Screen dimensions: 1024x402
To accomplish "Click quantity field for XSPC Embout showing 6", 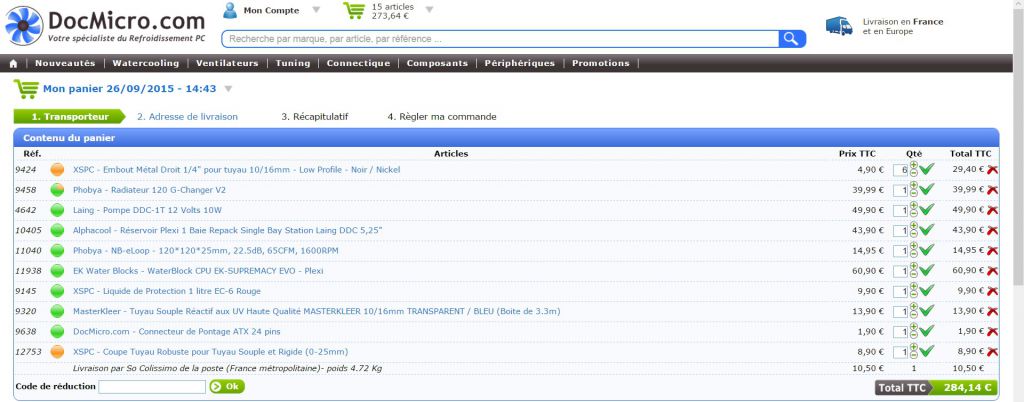I will tap(902, 170).
